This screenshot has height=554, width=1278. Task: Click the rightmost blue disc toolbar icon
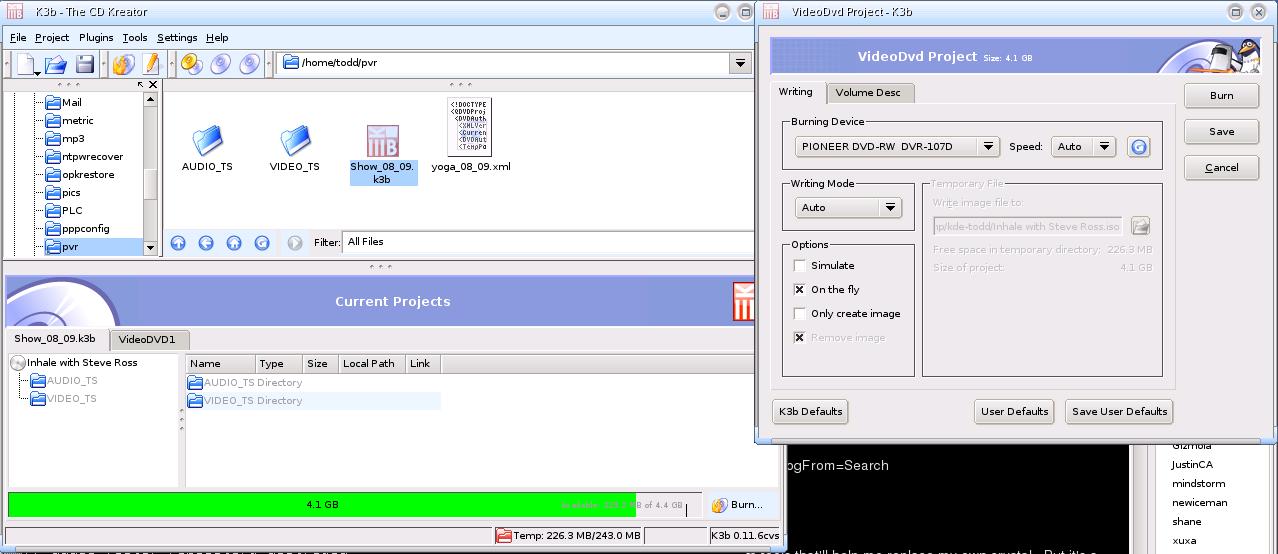pos(250,64)
